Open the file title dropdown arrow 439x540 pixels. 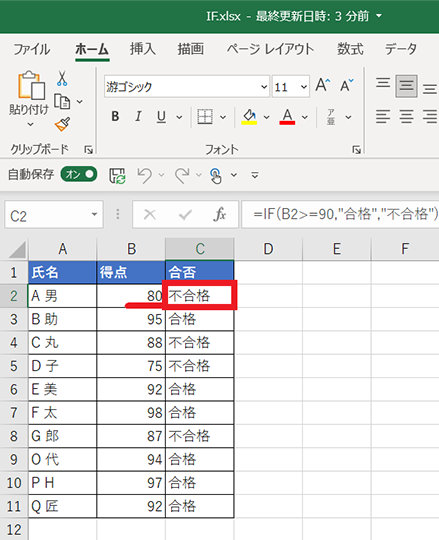(379, 16)
